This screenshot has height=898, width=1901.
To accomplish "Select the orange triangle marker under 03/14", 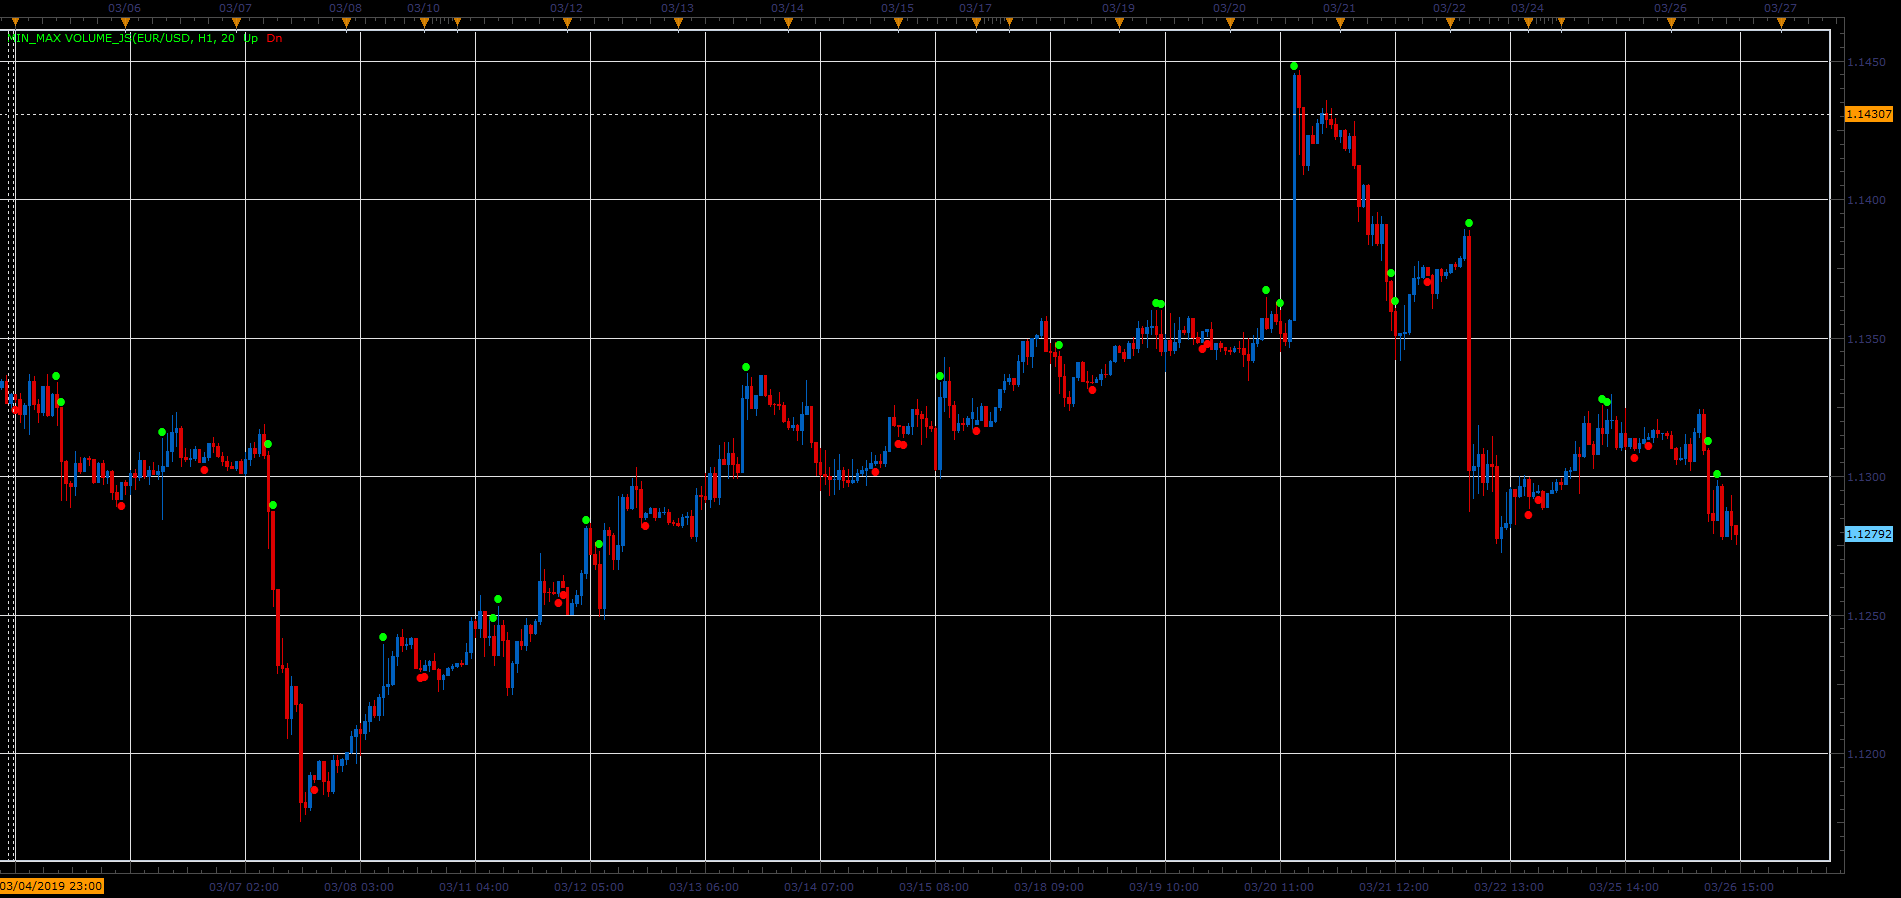I will (788, 22).
